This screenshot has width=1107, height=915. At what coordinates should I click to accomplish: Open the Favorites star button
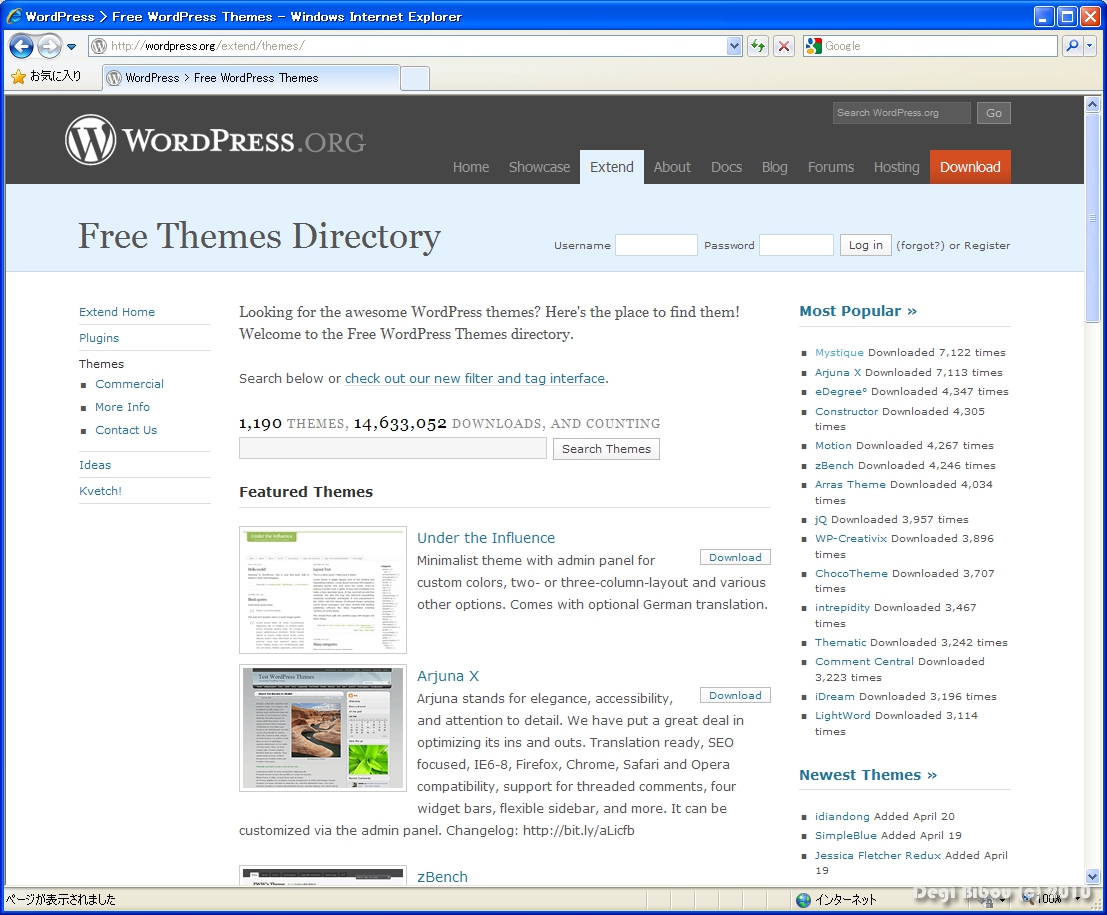coord(47,76)
